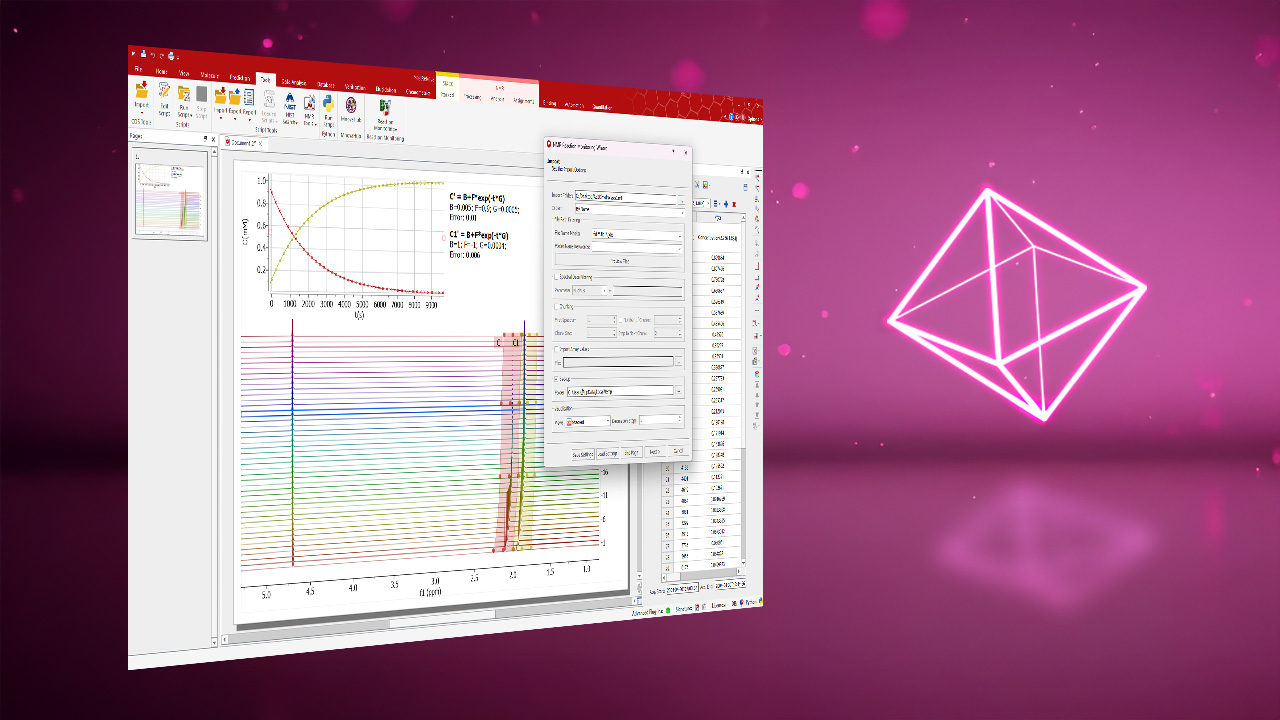Toggle the Drifting checkbox
This screenshot has height=720, width=1280.
pos(556,307)
